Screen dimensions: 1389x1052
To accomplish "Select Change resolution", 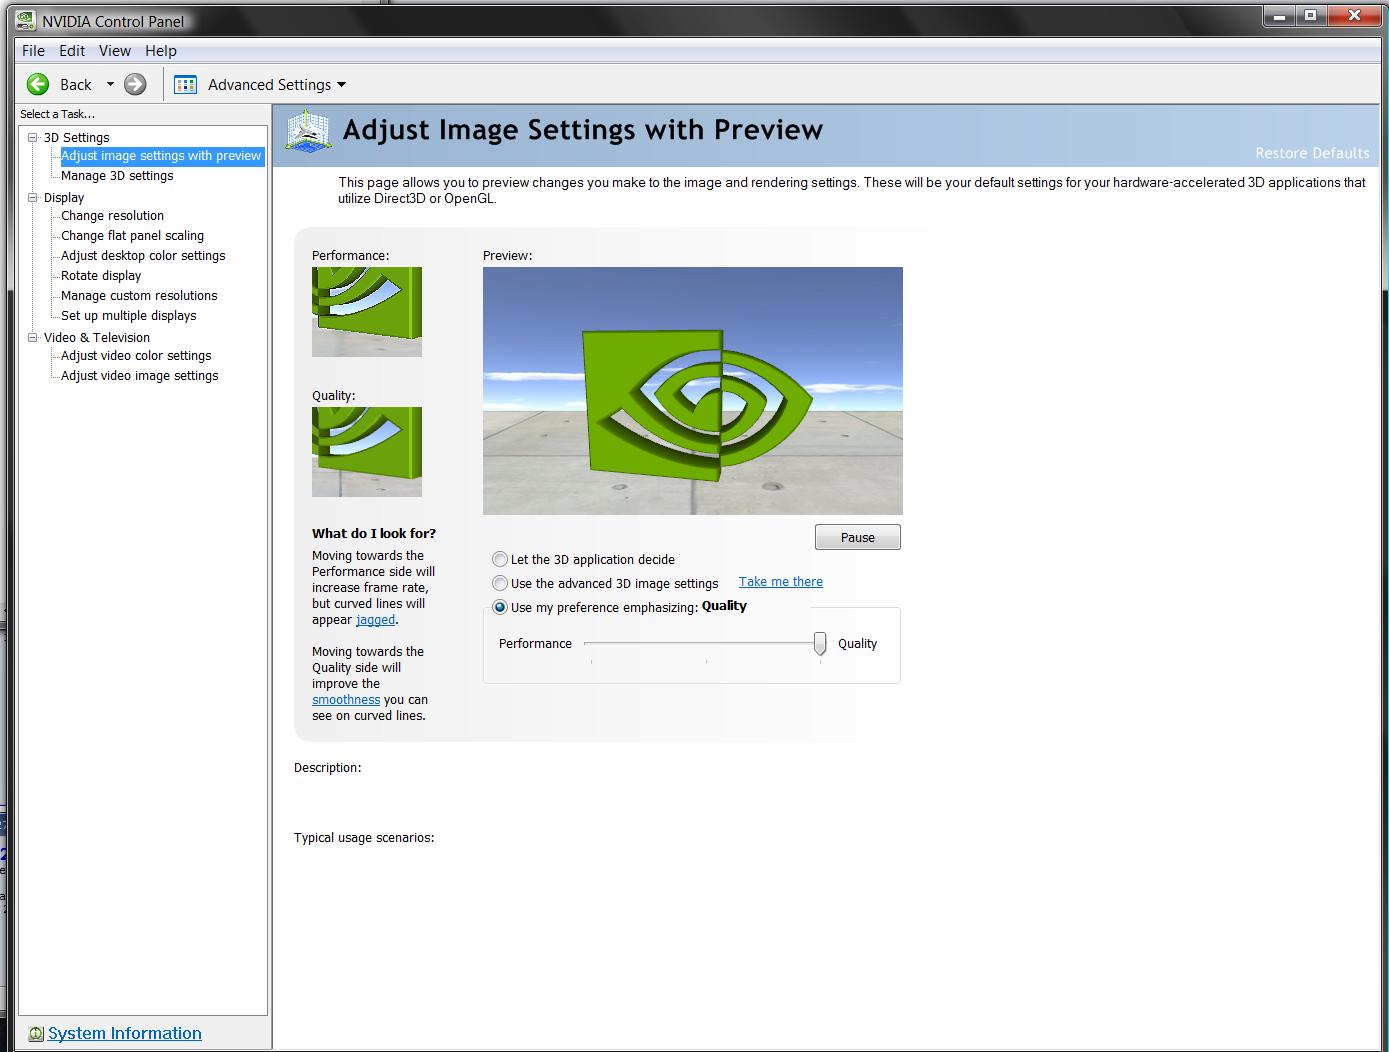I will tap(112, 215).
